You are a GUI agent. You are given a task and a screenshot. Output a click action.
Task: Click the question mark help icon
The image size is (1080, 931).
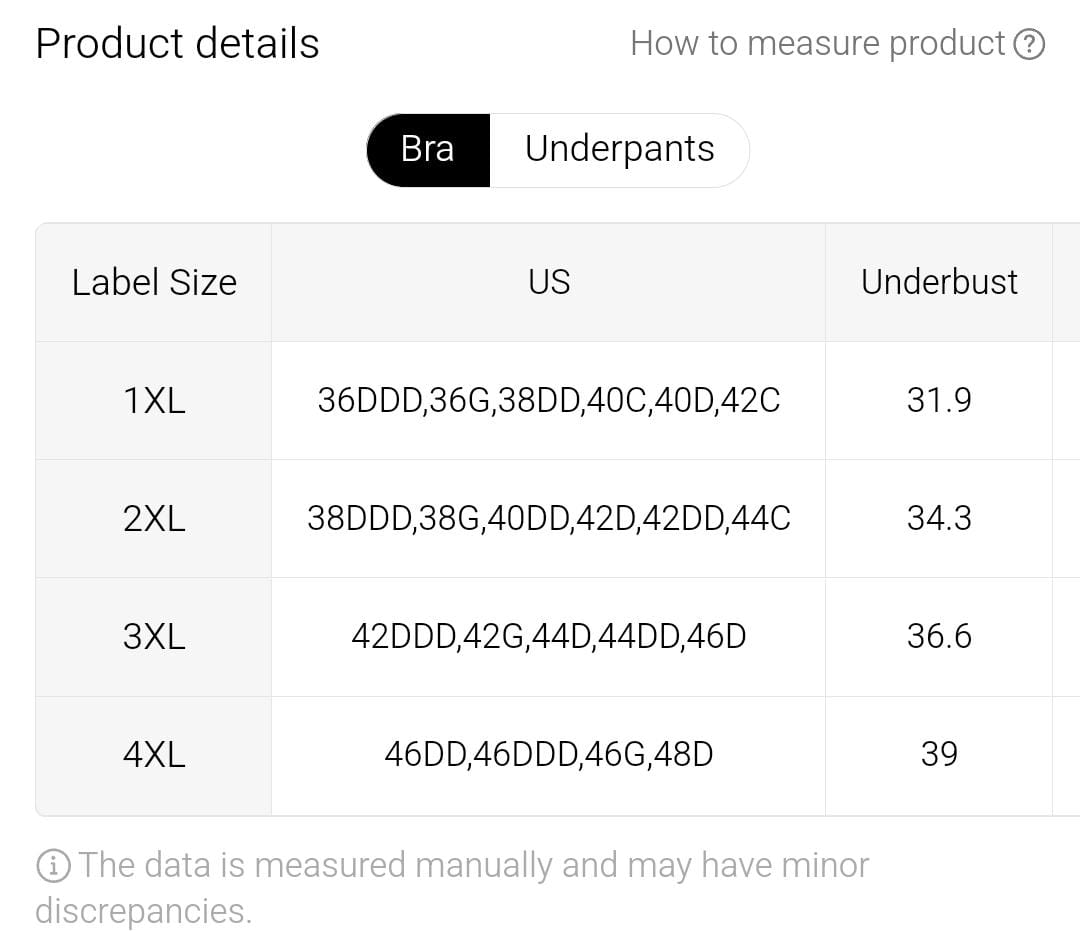pyautogui.click(x=1029, y=44)
